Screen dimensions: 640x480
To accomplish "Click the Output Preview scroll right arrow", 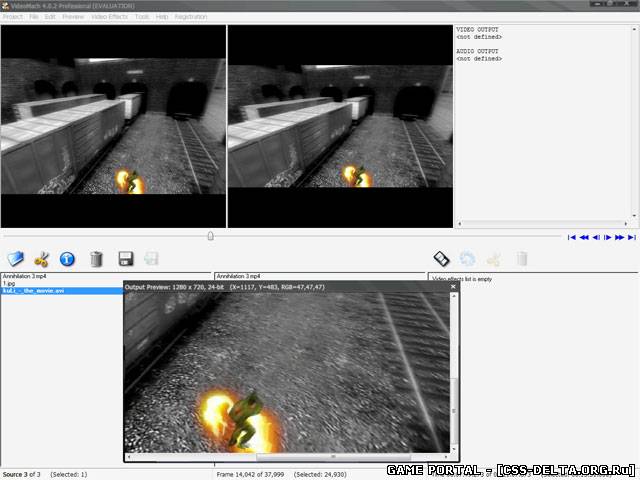I will [446, 457].
